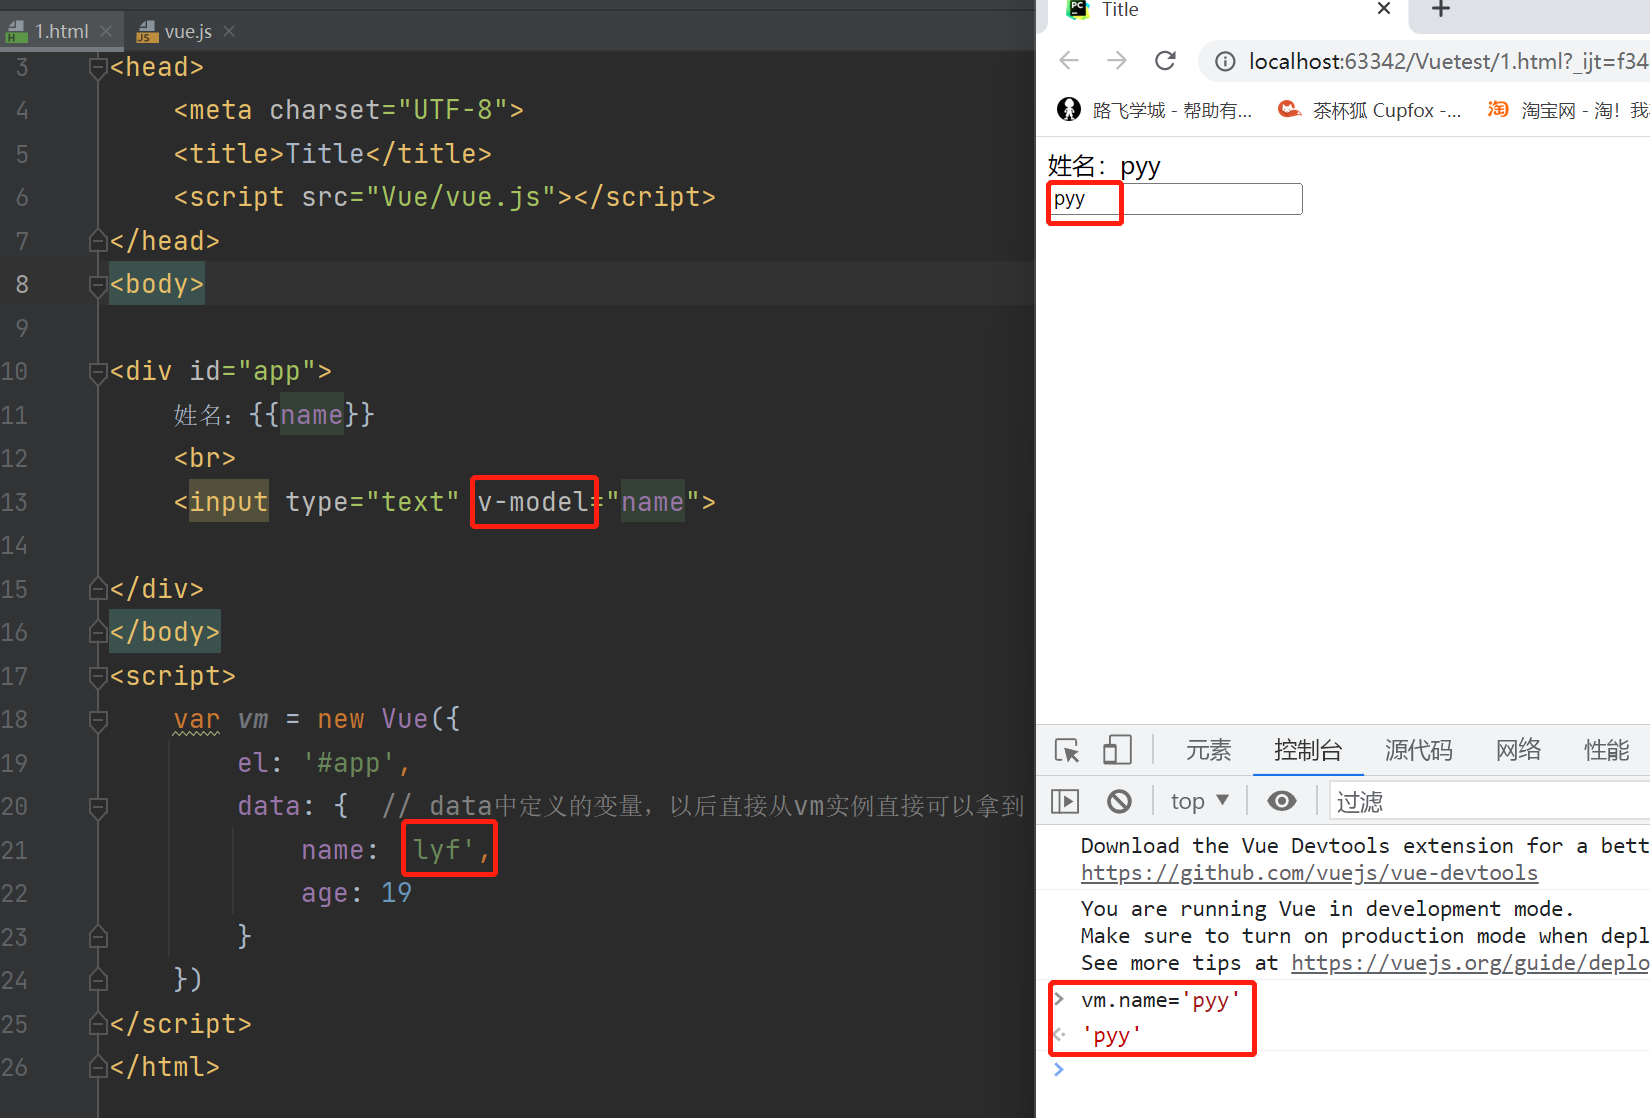
Task: Clear the console with the ban icon
Action: tap(1119, 801)
